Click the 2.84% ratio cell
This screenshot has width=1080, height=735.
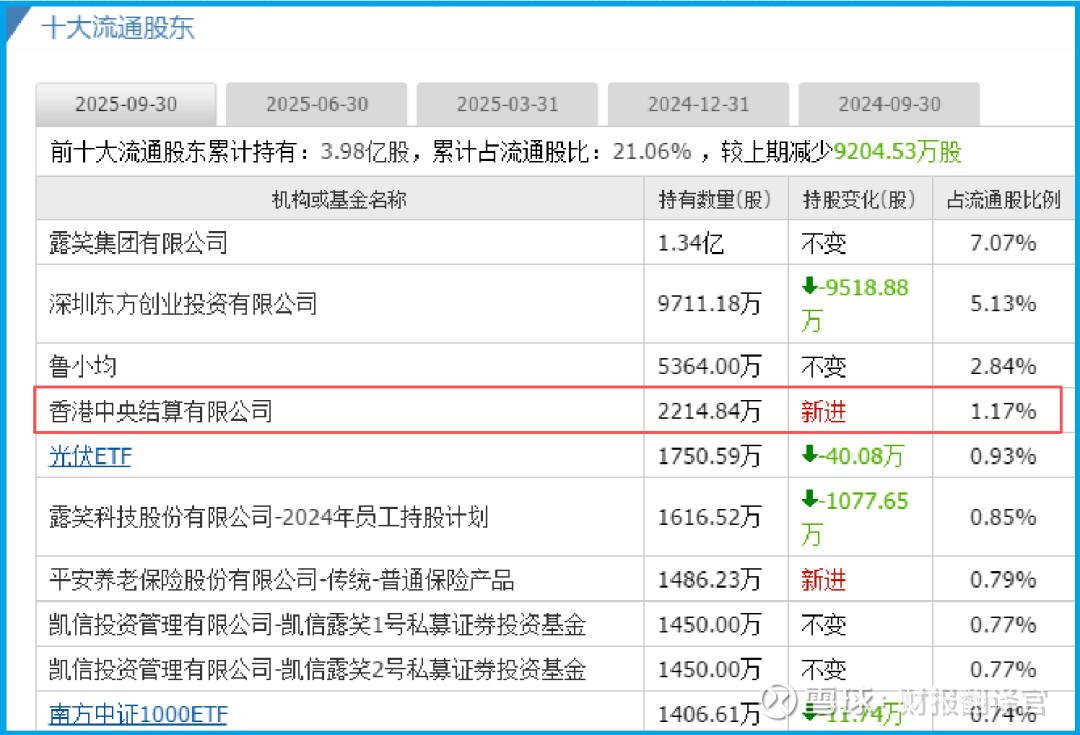coord(1004,366)
